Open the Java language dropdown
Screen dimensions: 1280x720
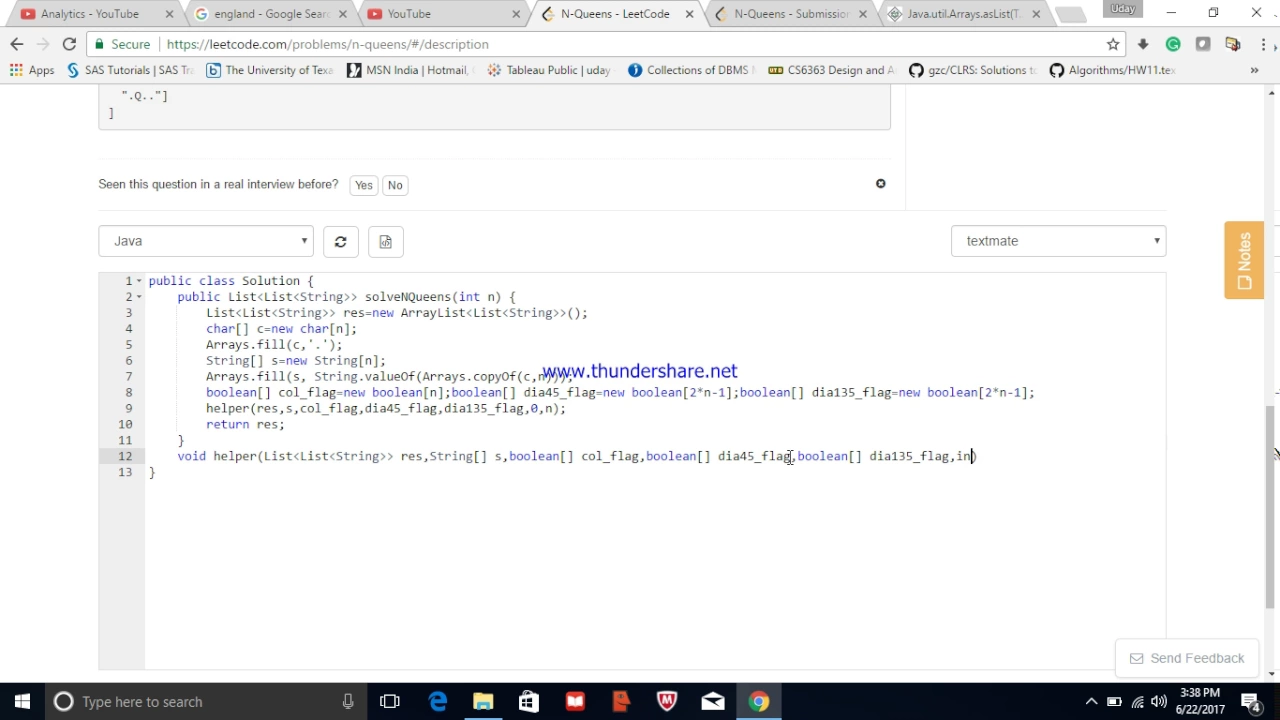click(206, 241)
